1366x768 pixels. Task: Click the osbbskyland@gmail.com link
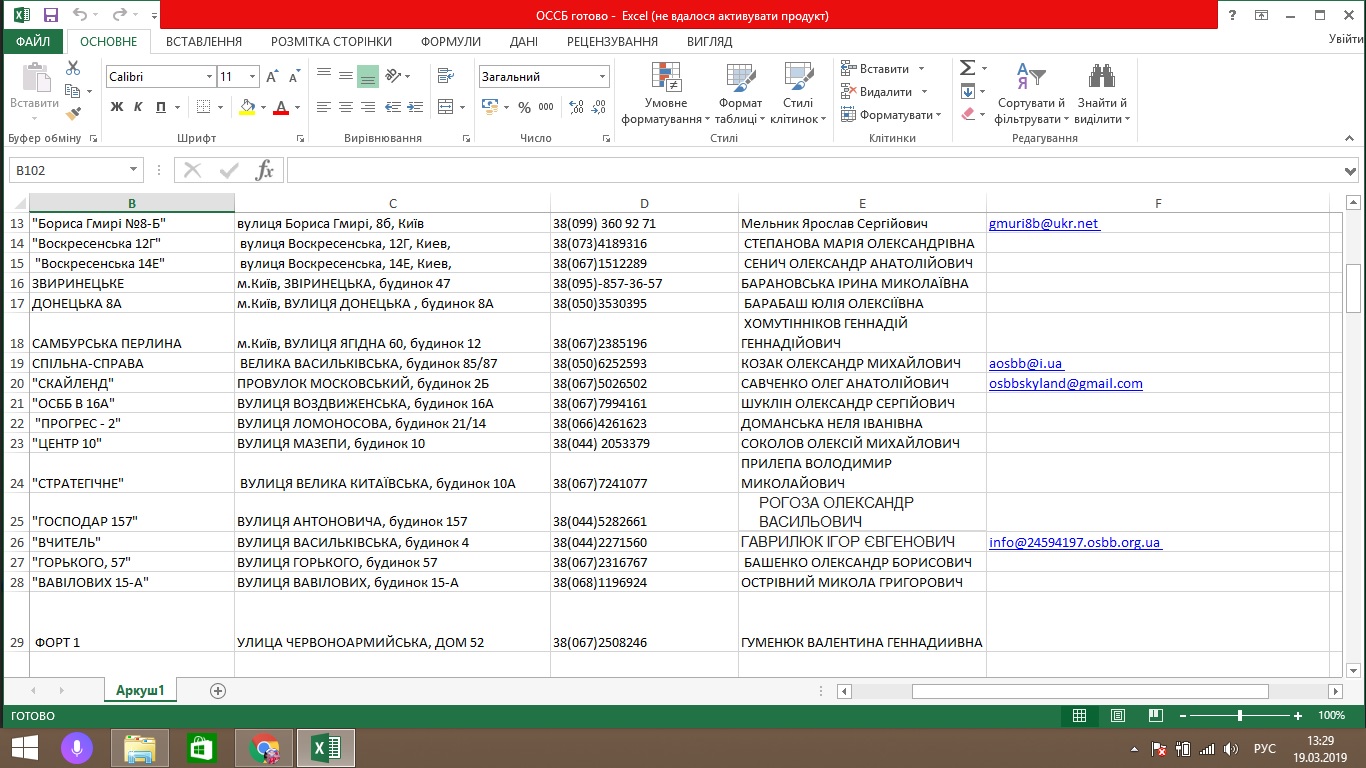pyautogui.click(x=1066, y=383)
